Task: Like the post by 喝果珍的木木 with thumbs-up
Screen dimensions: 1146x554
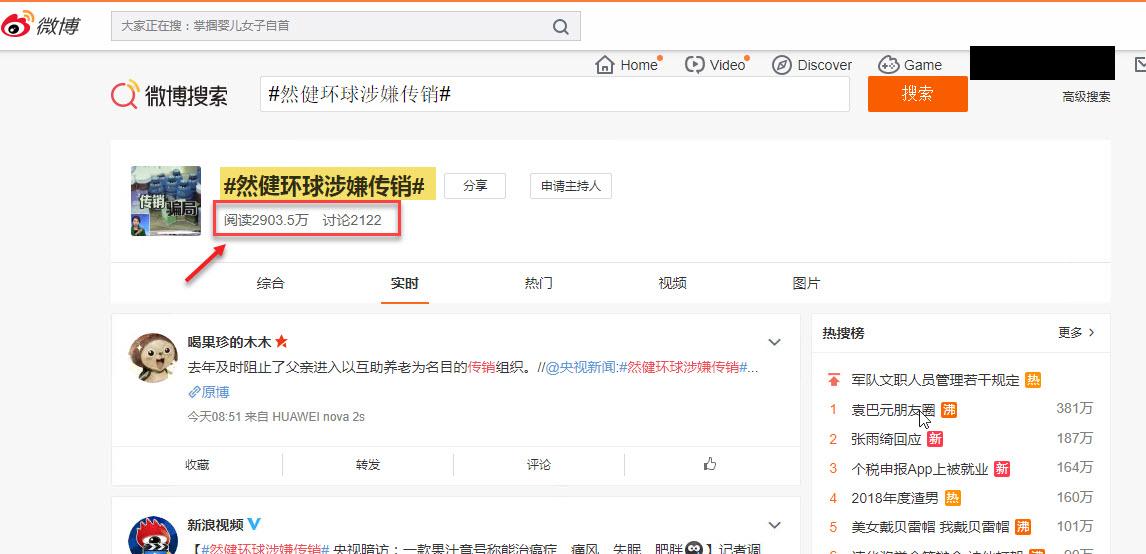Action: coord(710,464)
